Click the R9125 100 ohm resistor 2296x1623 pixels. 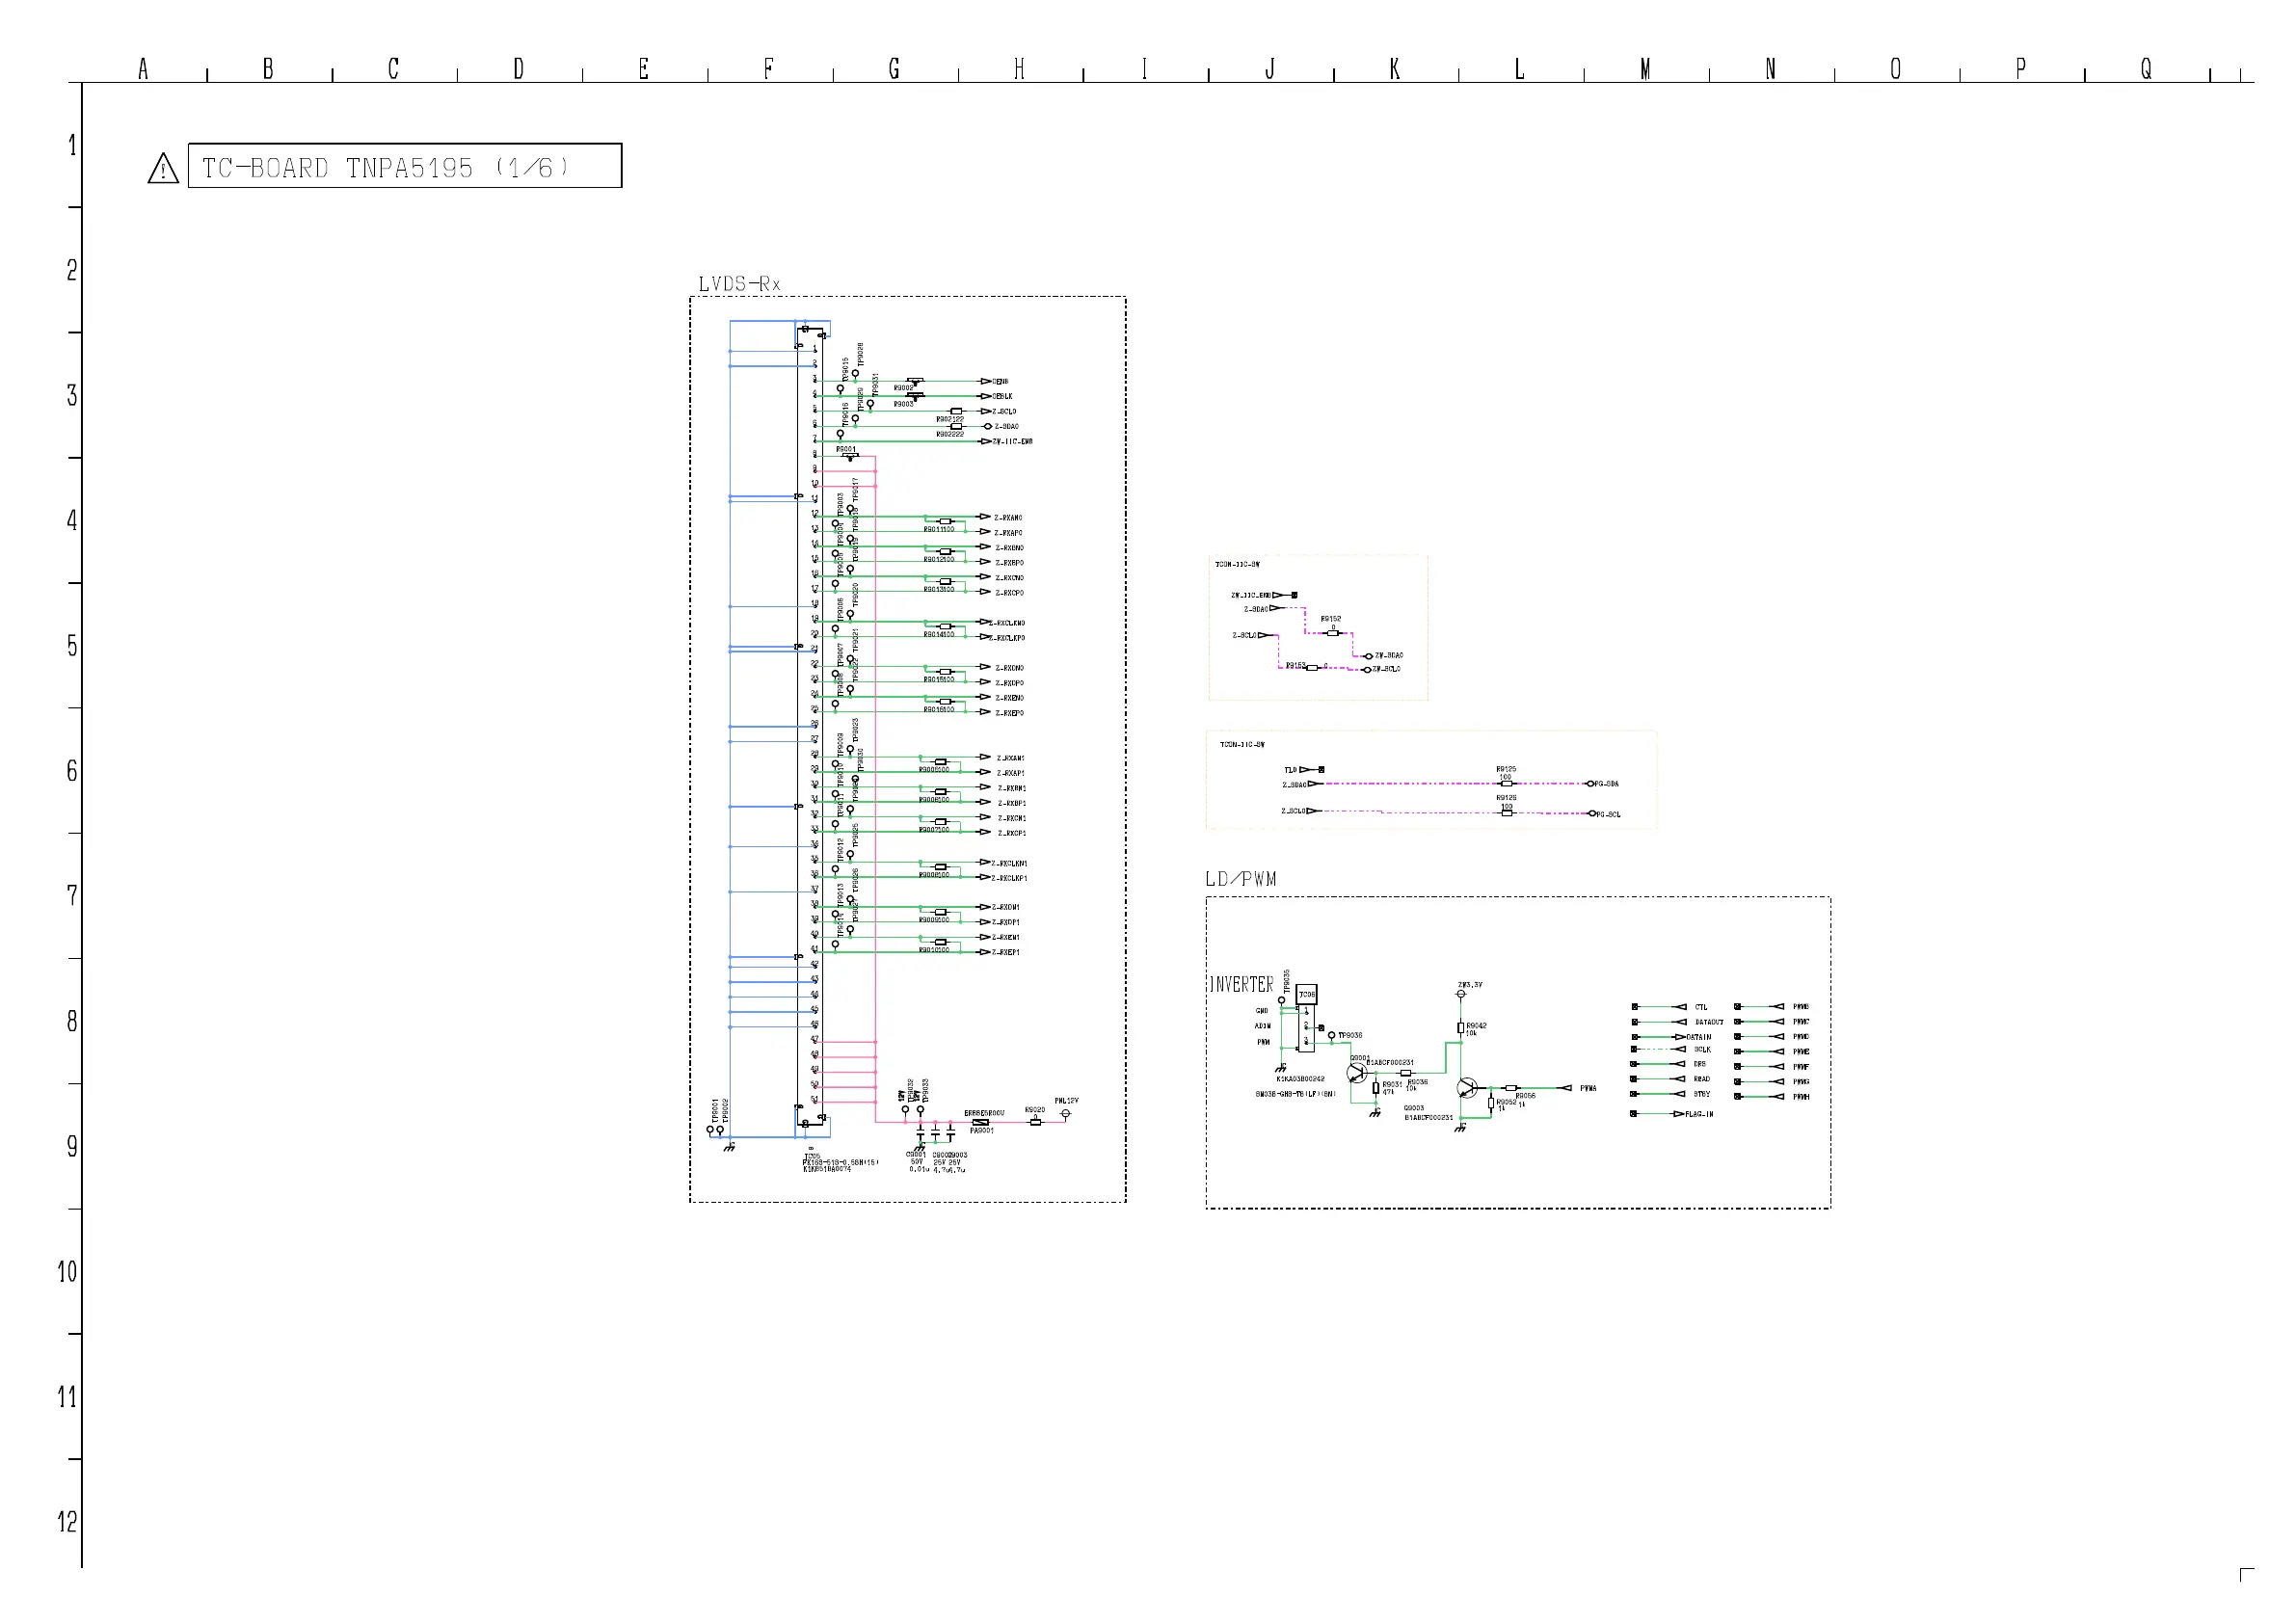tap(1507, 784)
